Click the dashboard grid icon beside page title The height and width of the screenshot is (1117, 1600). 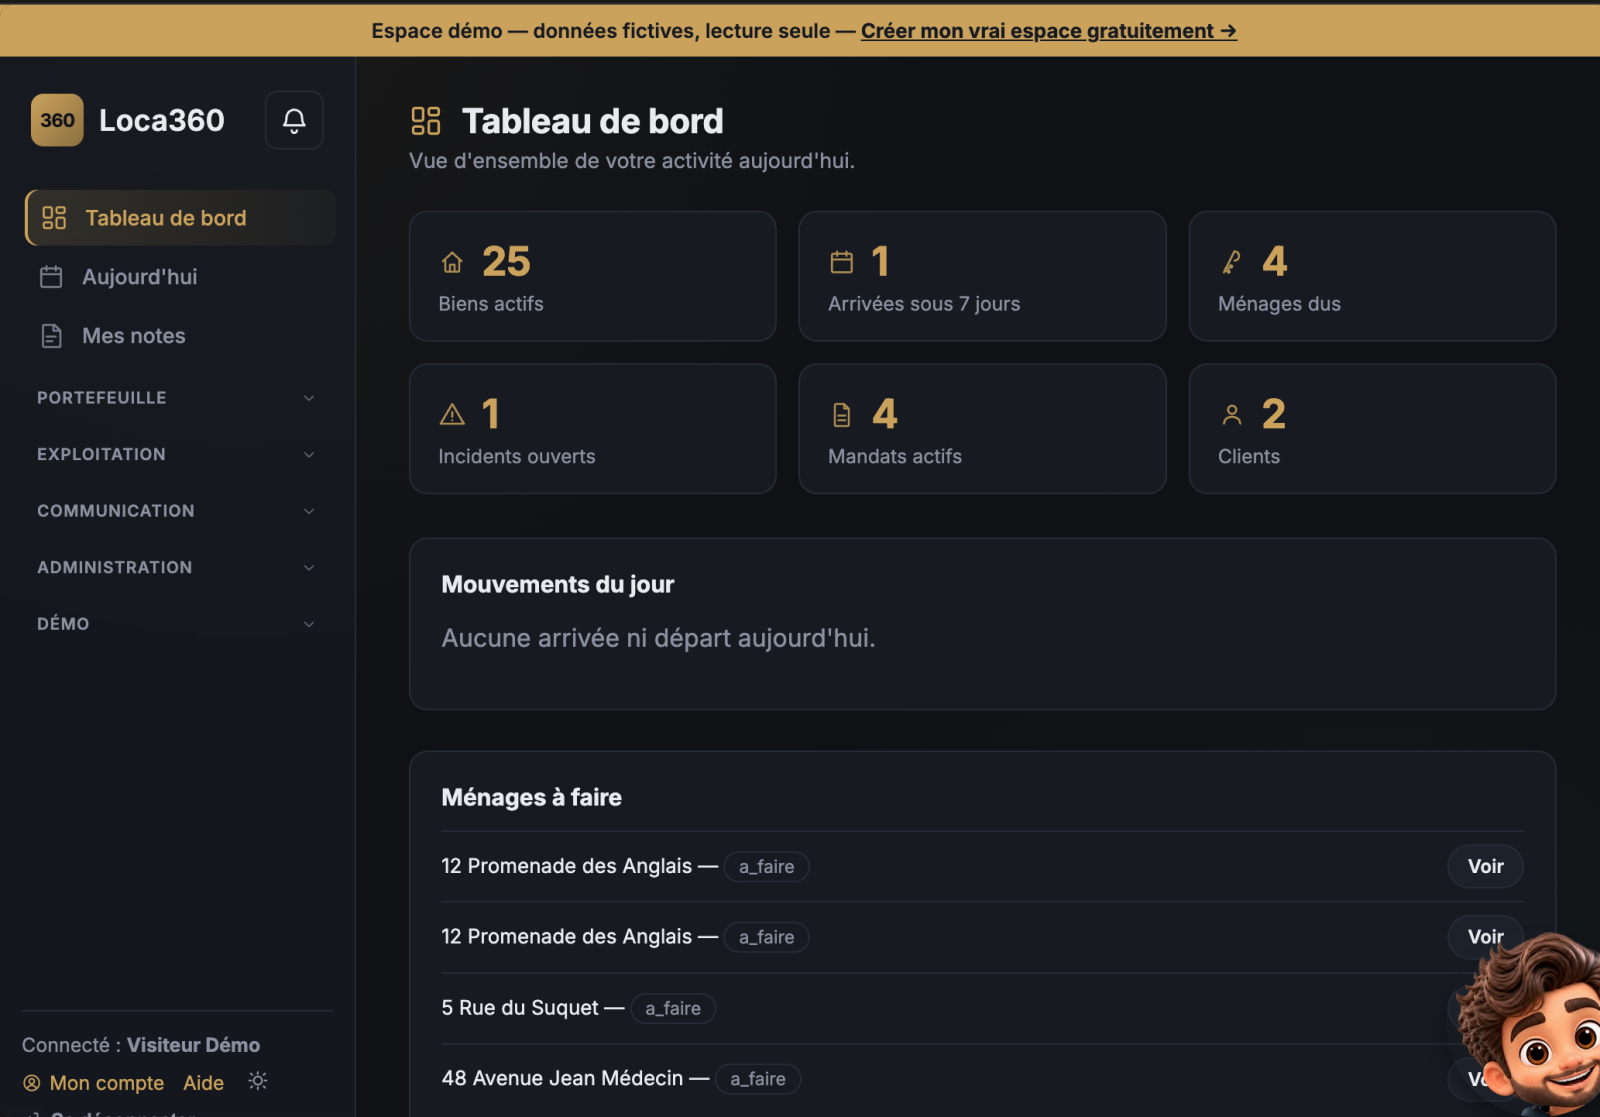(x=426, y=121)
